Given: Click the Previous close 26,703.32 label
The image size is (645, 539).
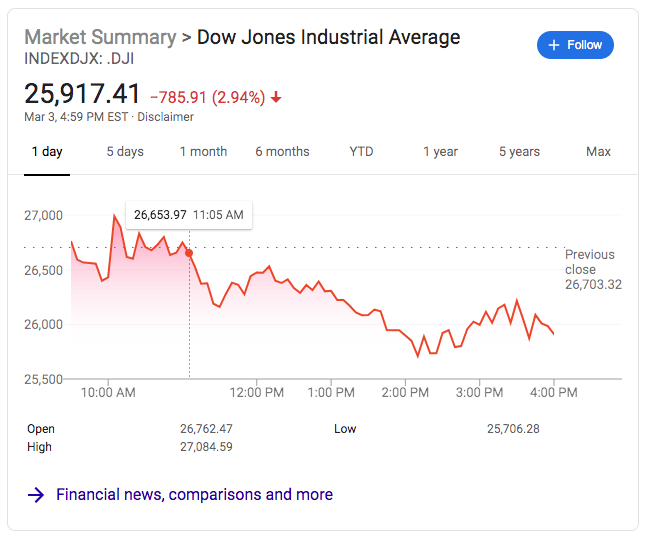Looking at the screenshot, I should tap(592, 270).
